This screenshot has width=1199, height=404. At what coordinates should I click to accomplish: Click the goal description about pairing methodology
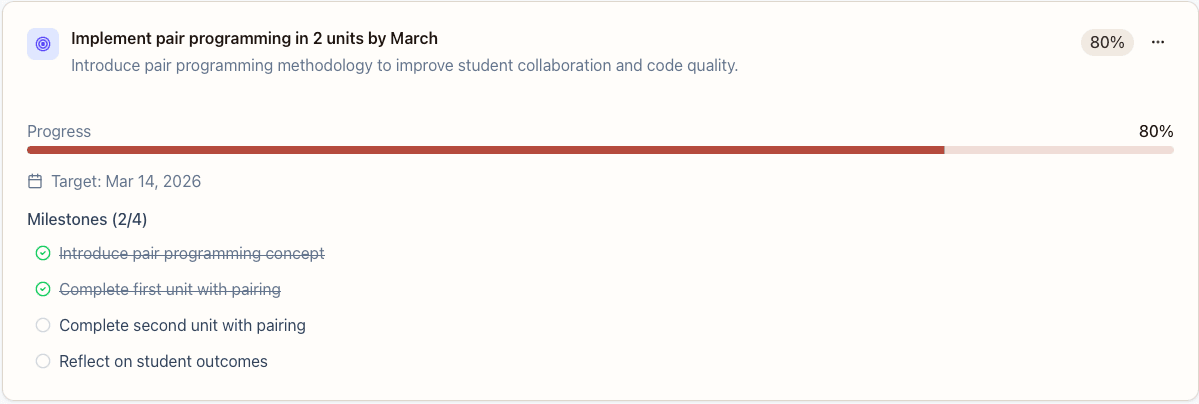(x=404, y=66)
